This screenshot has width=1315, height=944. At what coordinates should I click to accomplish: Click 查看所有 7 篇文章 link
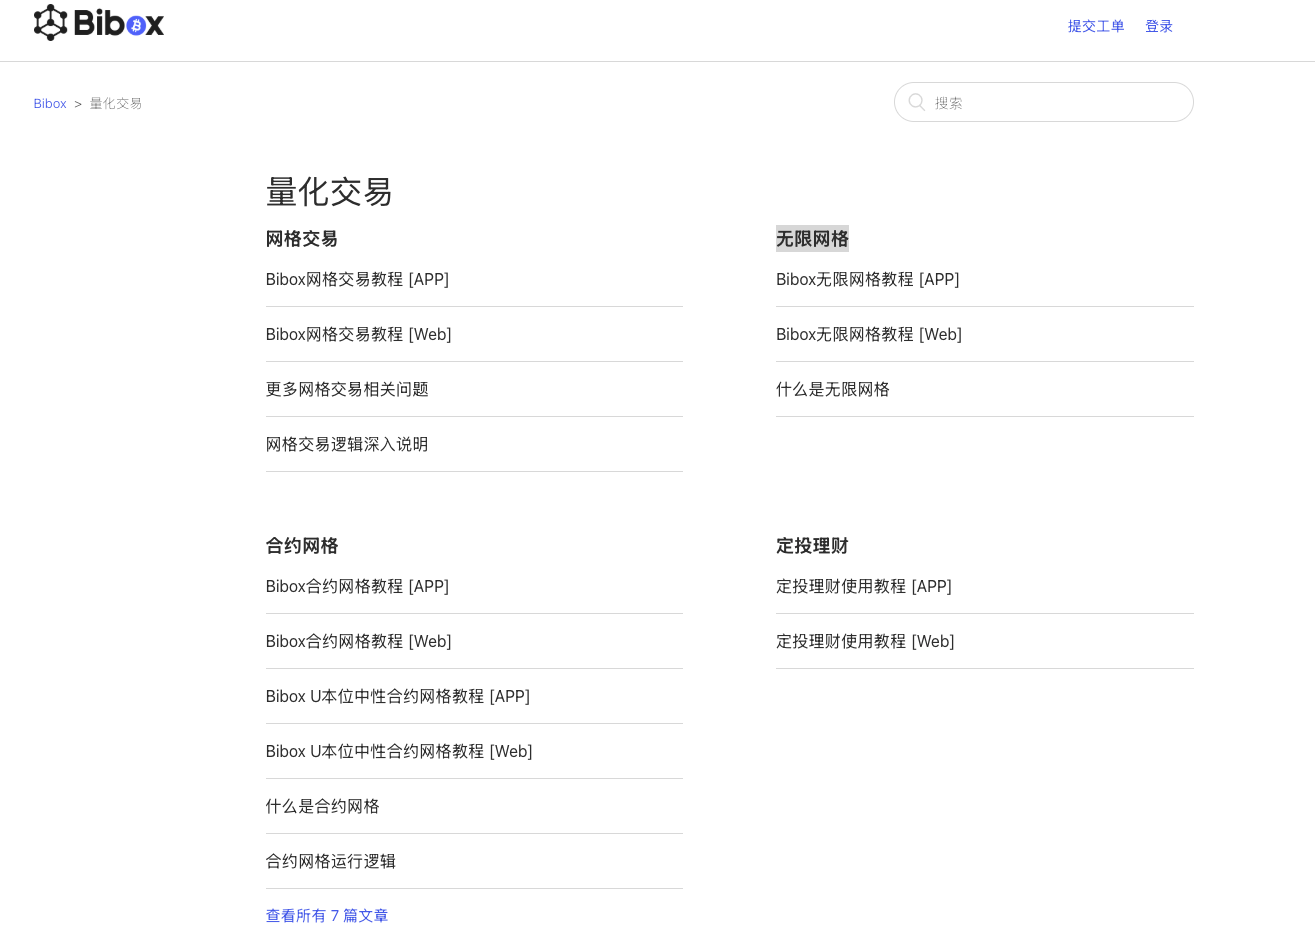tap(327, 916)
